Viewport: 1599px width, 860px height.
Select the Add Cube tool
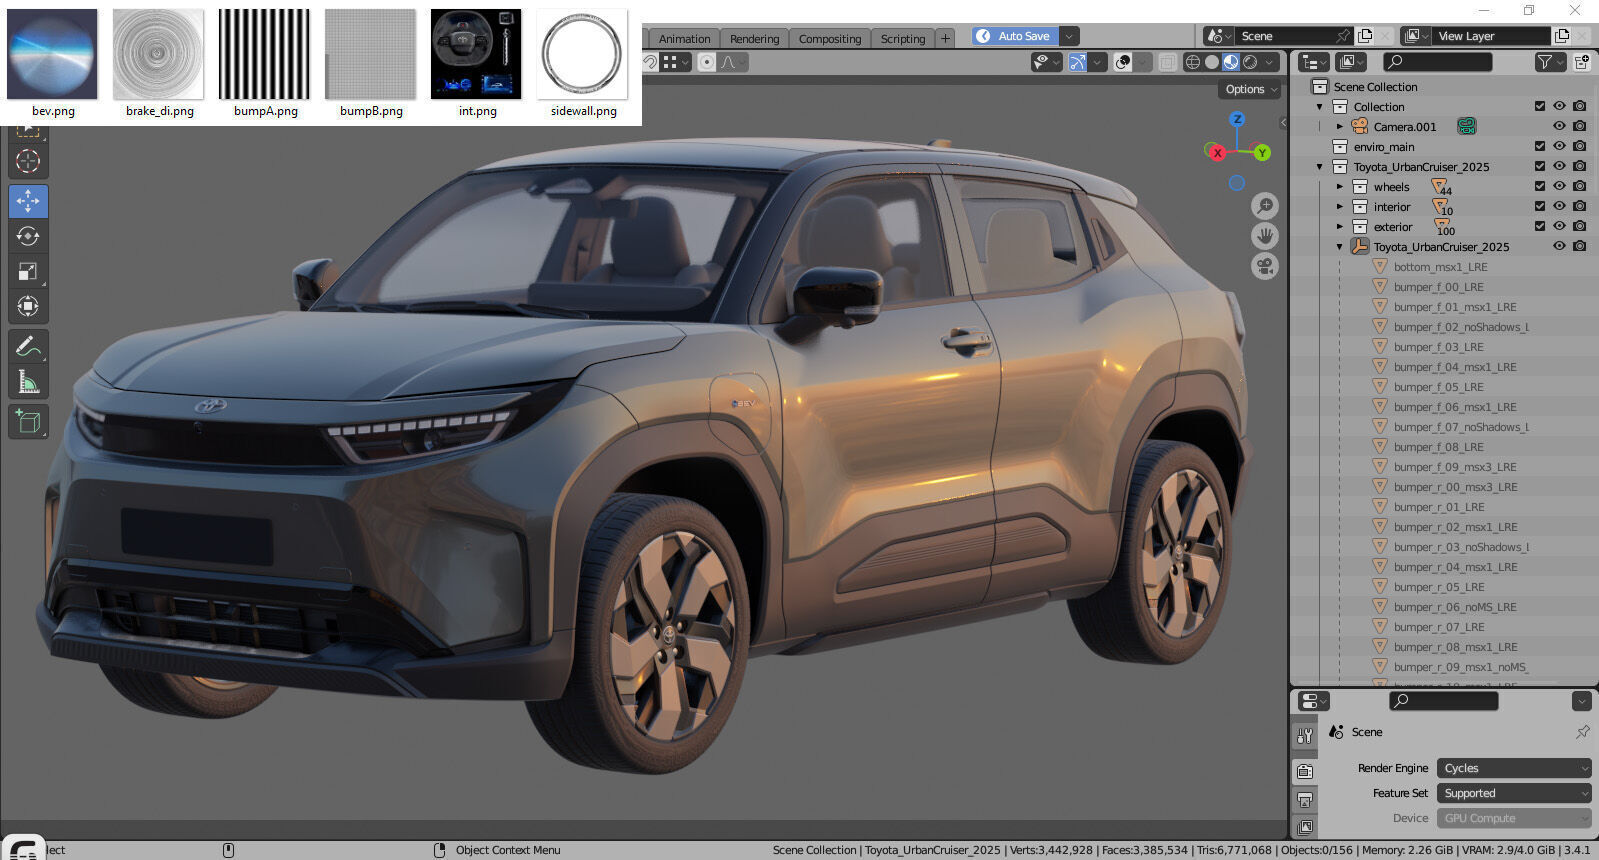coord(28,422)
